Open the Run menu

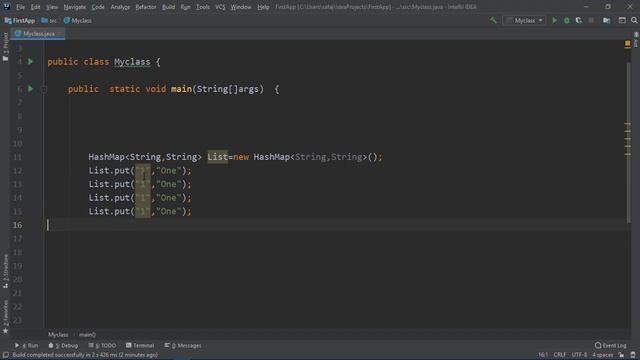click(x=185, y=7)
